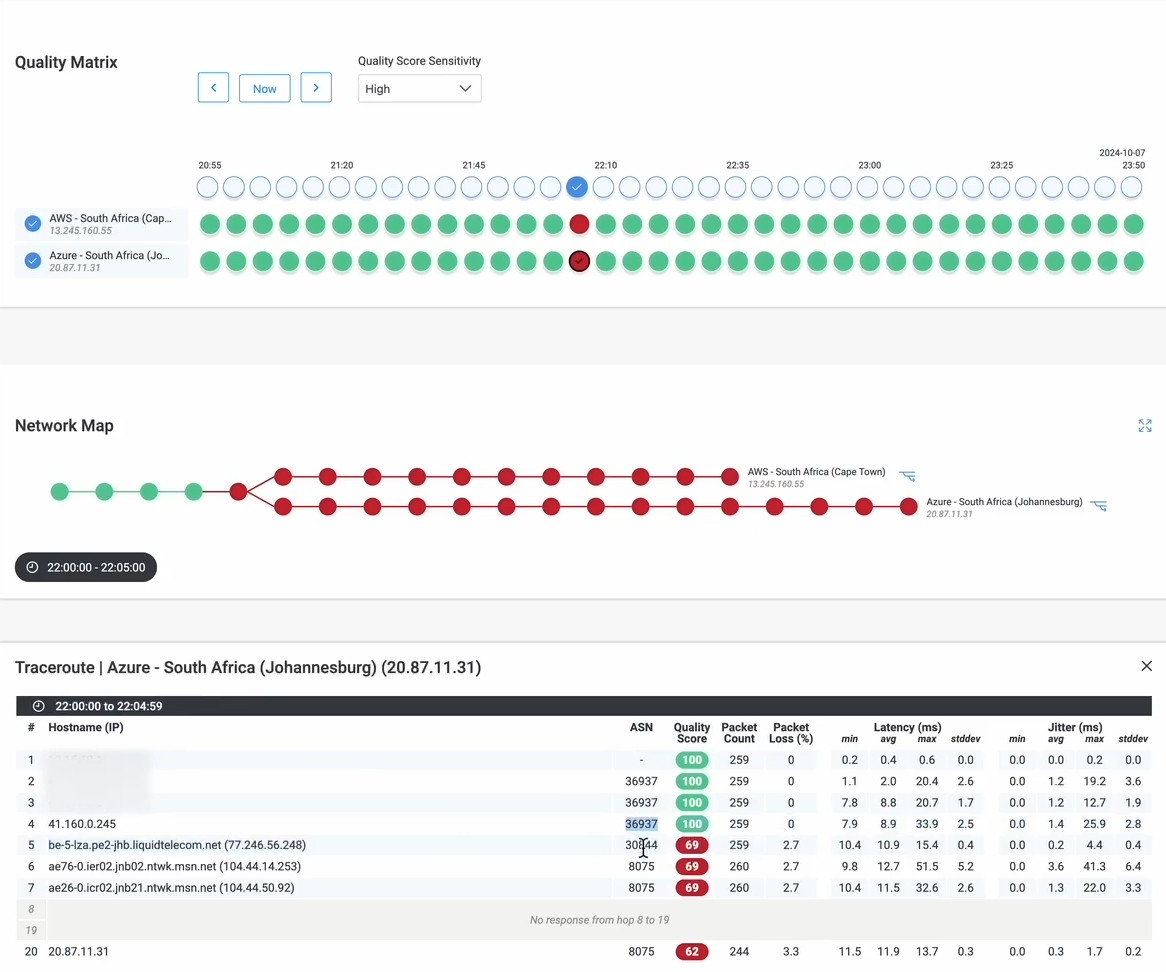Screen dimensions: 1166x972
Task: Click the Now button
Action: pos(264,88)
